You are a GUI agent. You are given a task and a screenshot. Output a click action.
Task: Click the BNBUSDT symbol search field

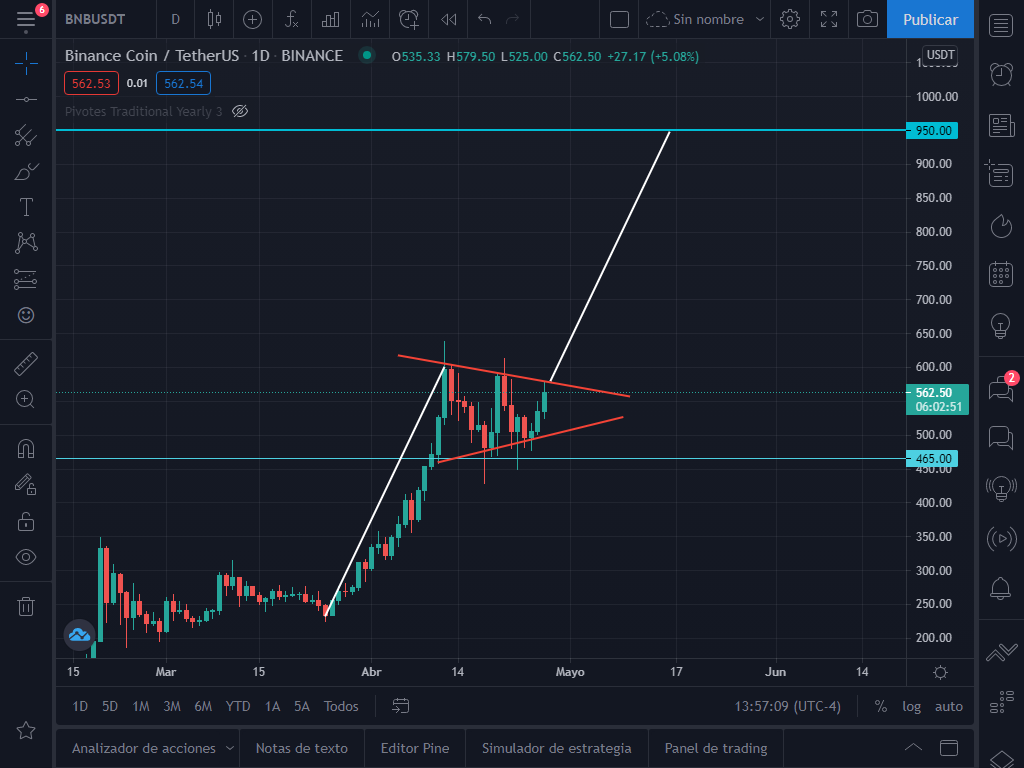coord(95,20)
